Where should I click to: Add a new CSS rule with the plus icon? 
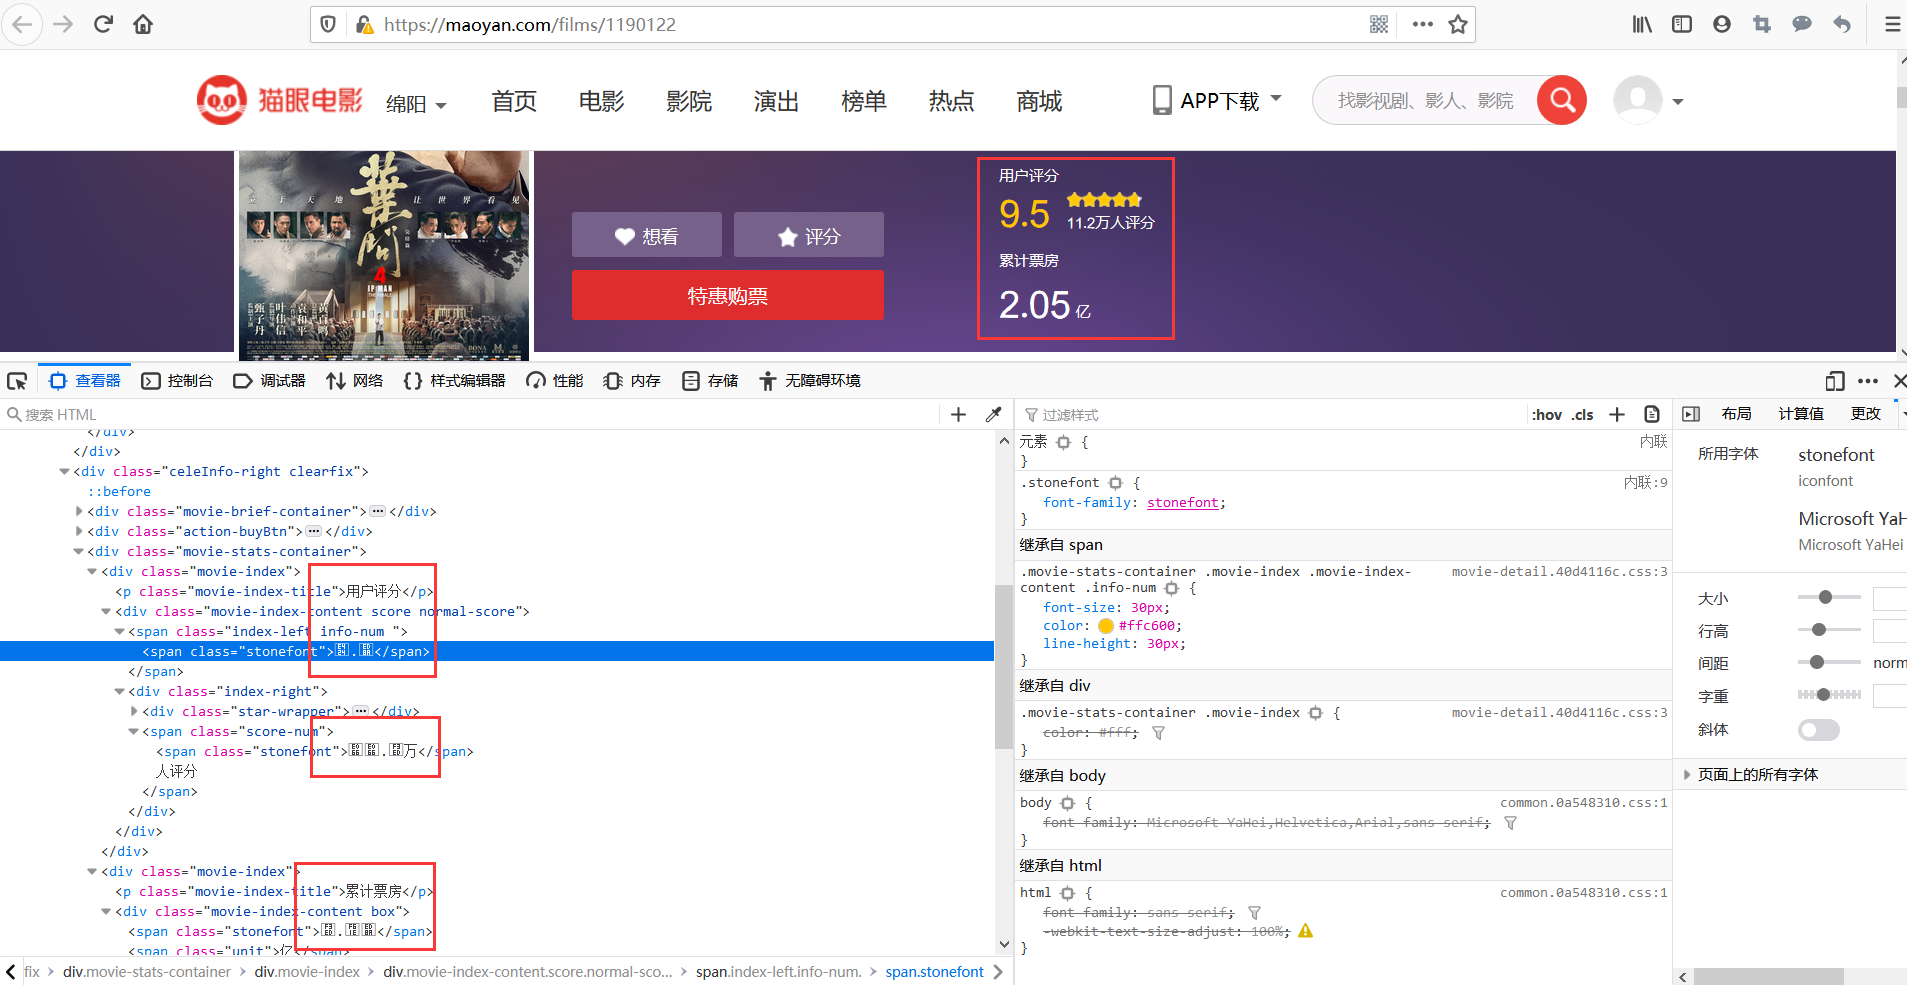(x=1618, y=414)
